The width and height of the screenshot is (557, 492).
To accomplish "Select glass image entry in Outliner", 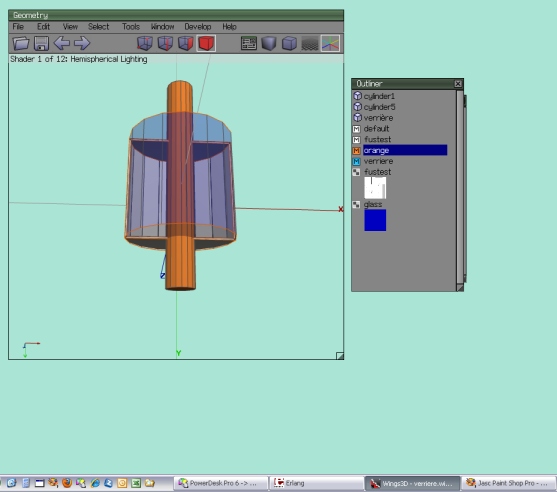I will [373, 204].
